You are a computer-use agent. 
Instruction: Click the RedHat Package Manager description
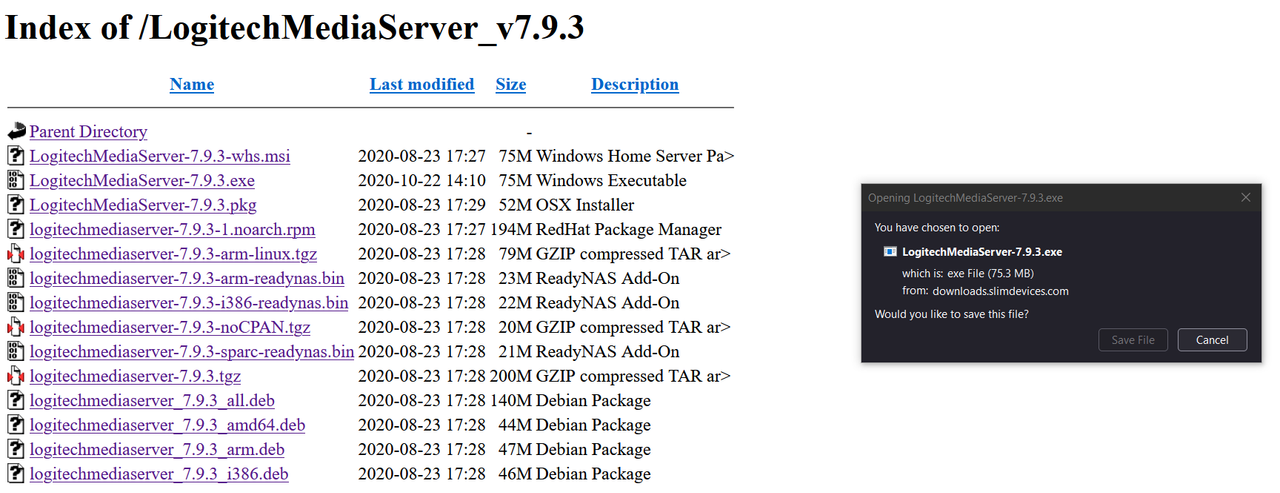click(x=629, y=229)
